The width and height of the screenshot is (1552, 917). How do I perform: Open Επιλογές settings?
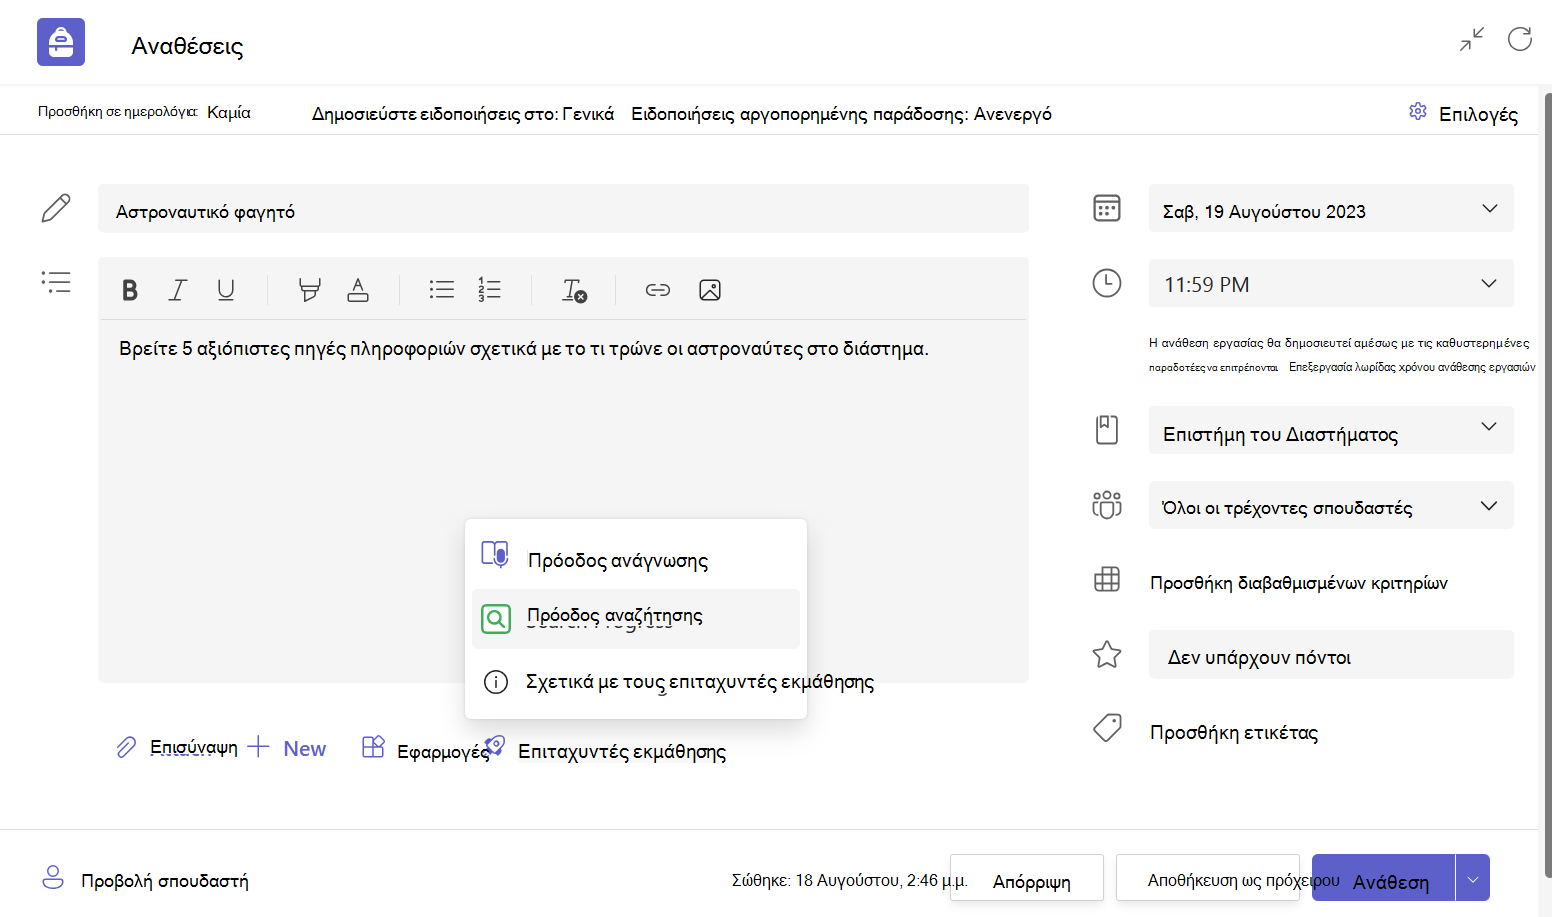tap(1463, 113)
